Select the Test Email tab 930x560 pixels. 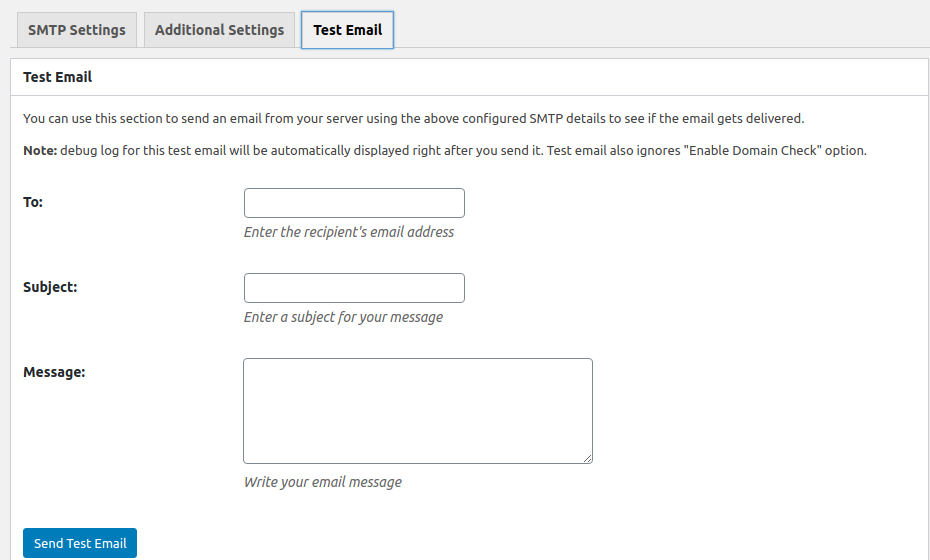tap(347, 30)
